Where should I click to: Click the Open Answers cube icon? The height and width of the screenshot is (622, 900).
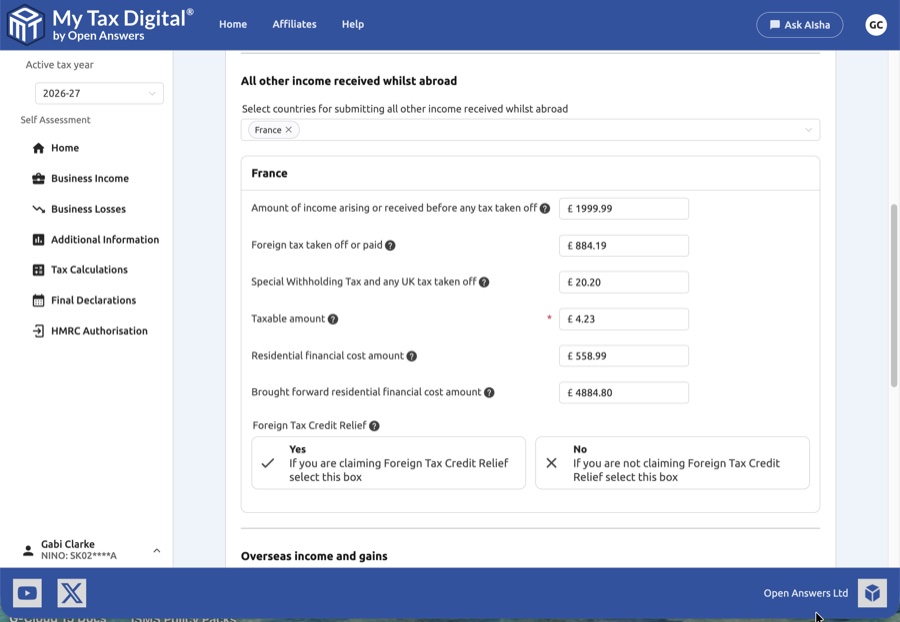pos(872,593)
